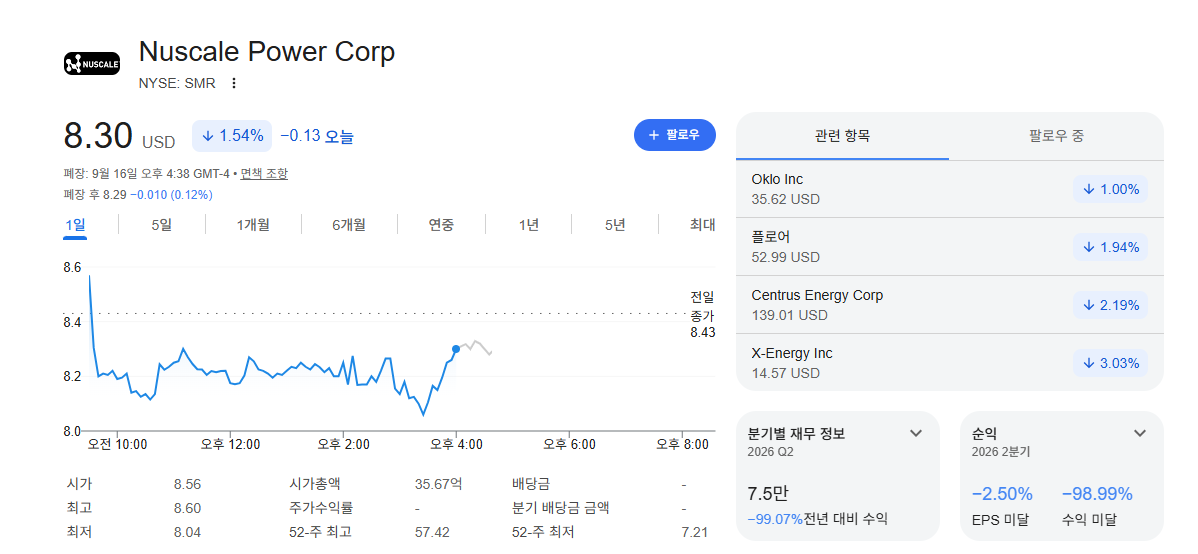Select the 5일 chart range
The height and width of the screenshot is (554, 1198).
click(x=162, y=225)
